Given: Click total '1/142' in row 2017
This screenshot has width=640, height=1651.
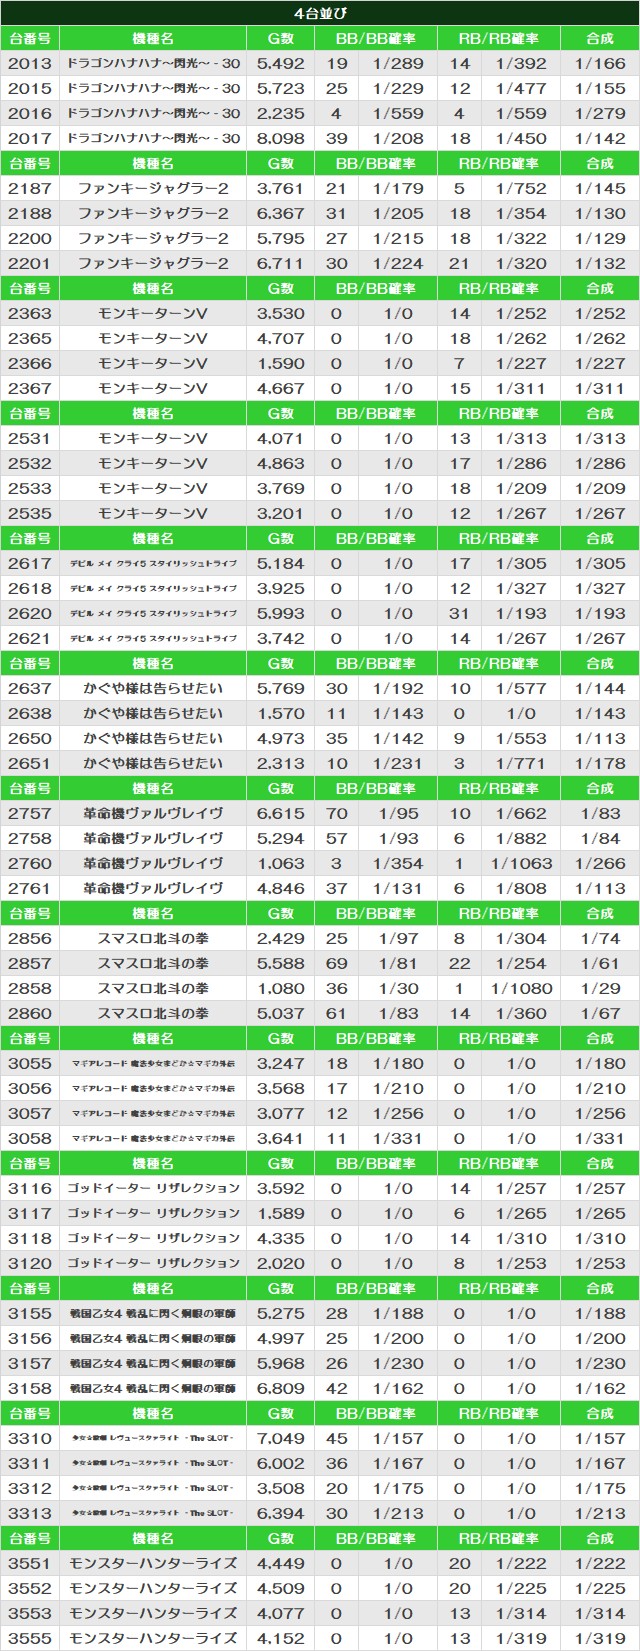Looking at the screenshot, I should (600, 138).
